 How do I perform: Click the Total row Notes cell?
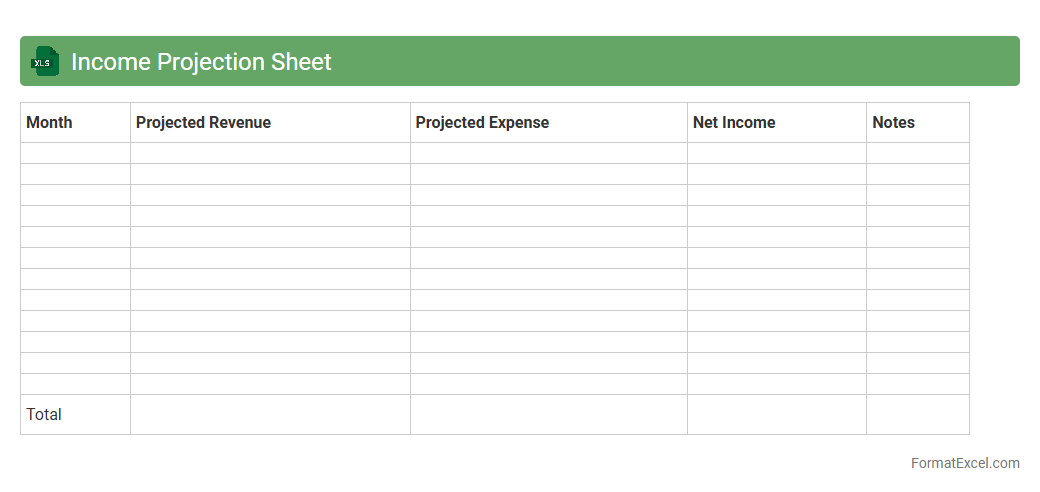coord(917,414)
